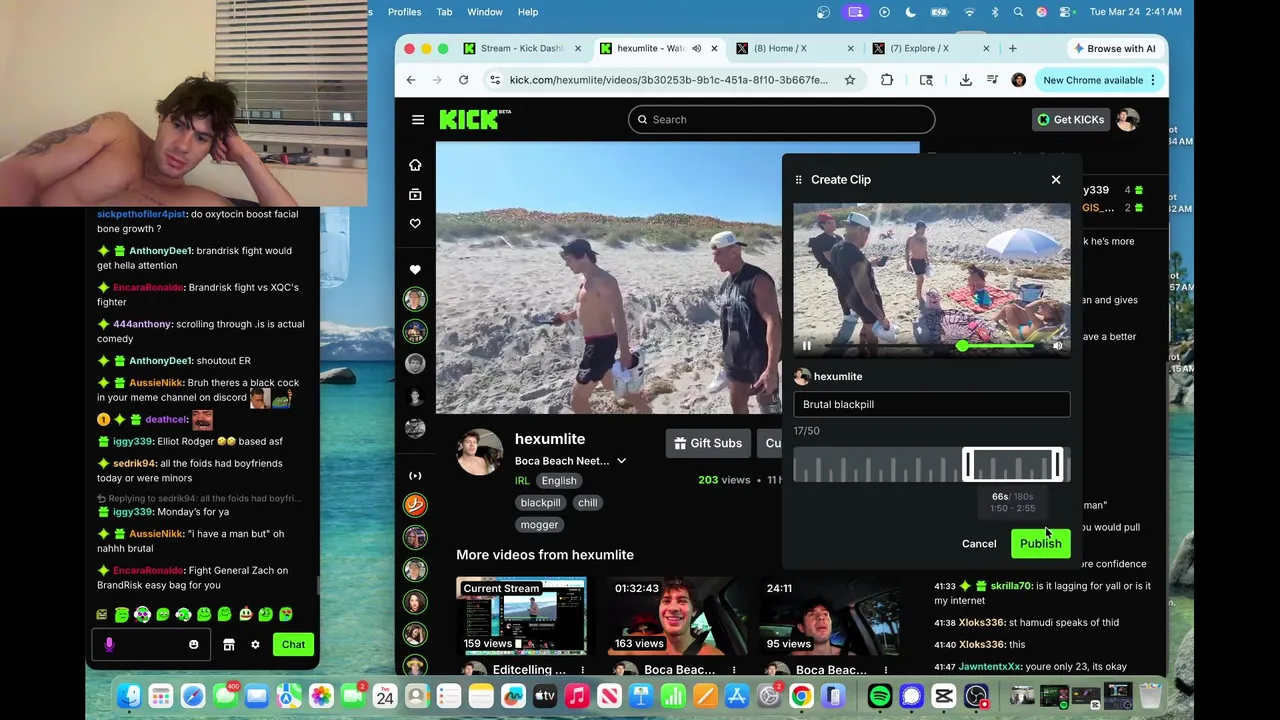The width and height of the screenshot is (1280, 720).
Task: Edit the clip title field "Brutal blackpill"
Action: (x=931, y=404)
